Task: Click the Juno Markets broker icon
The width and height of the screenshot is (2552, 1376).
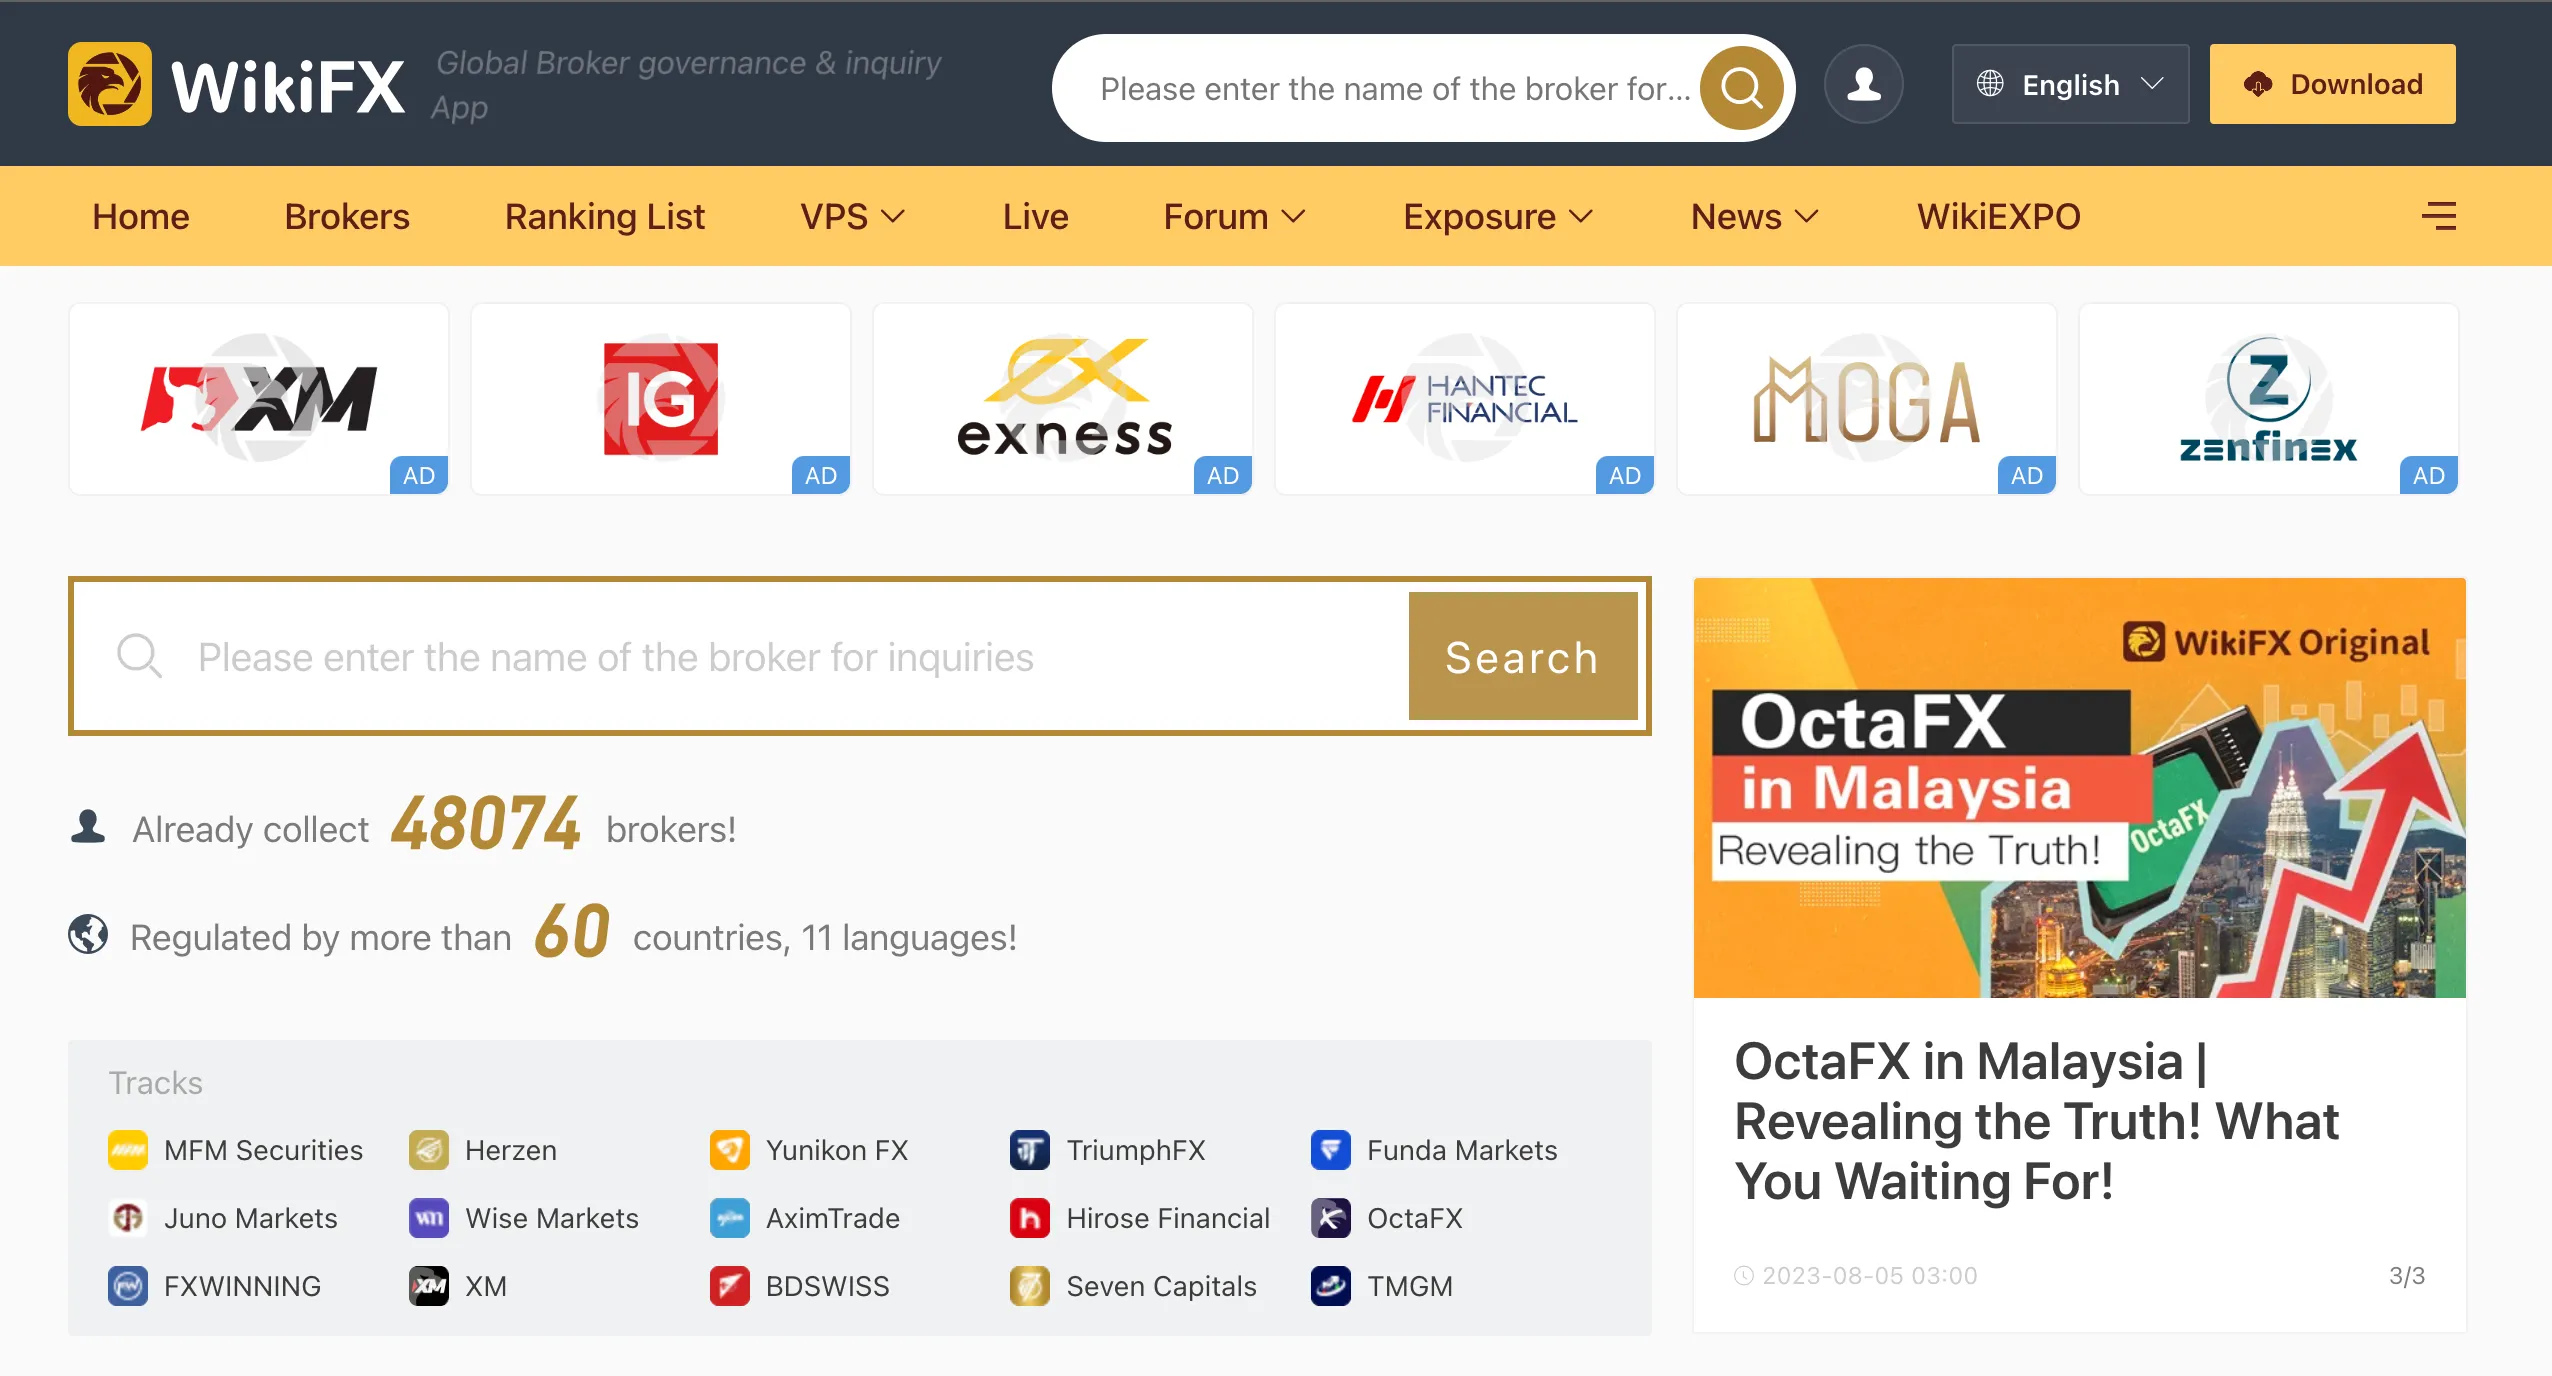Action: (x=128, y=1218)
